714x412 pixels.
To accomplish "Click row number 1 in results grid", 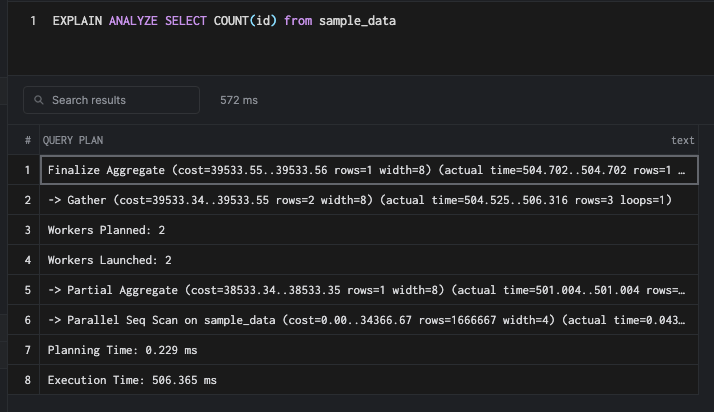I will coord(28,170).
